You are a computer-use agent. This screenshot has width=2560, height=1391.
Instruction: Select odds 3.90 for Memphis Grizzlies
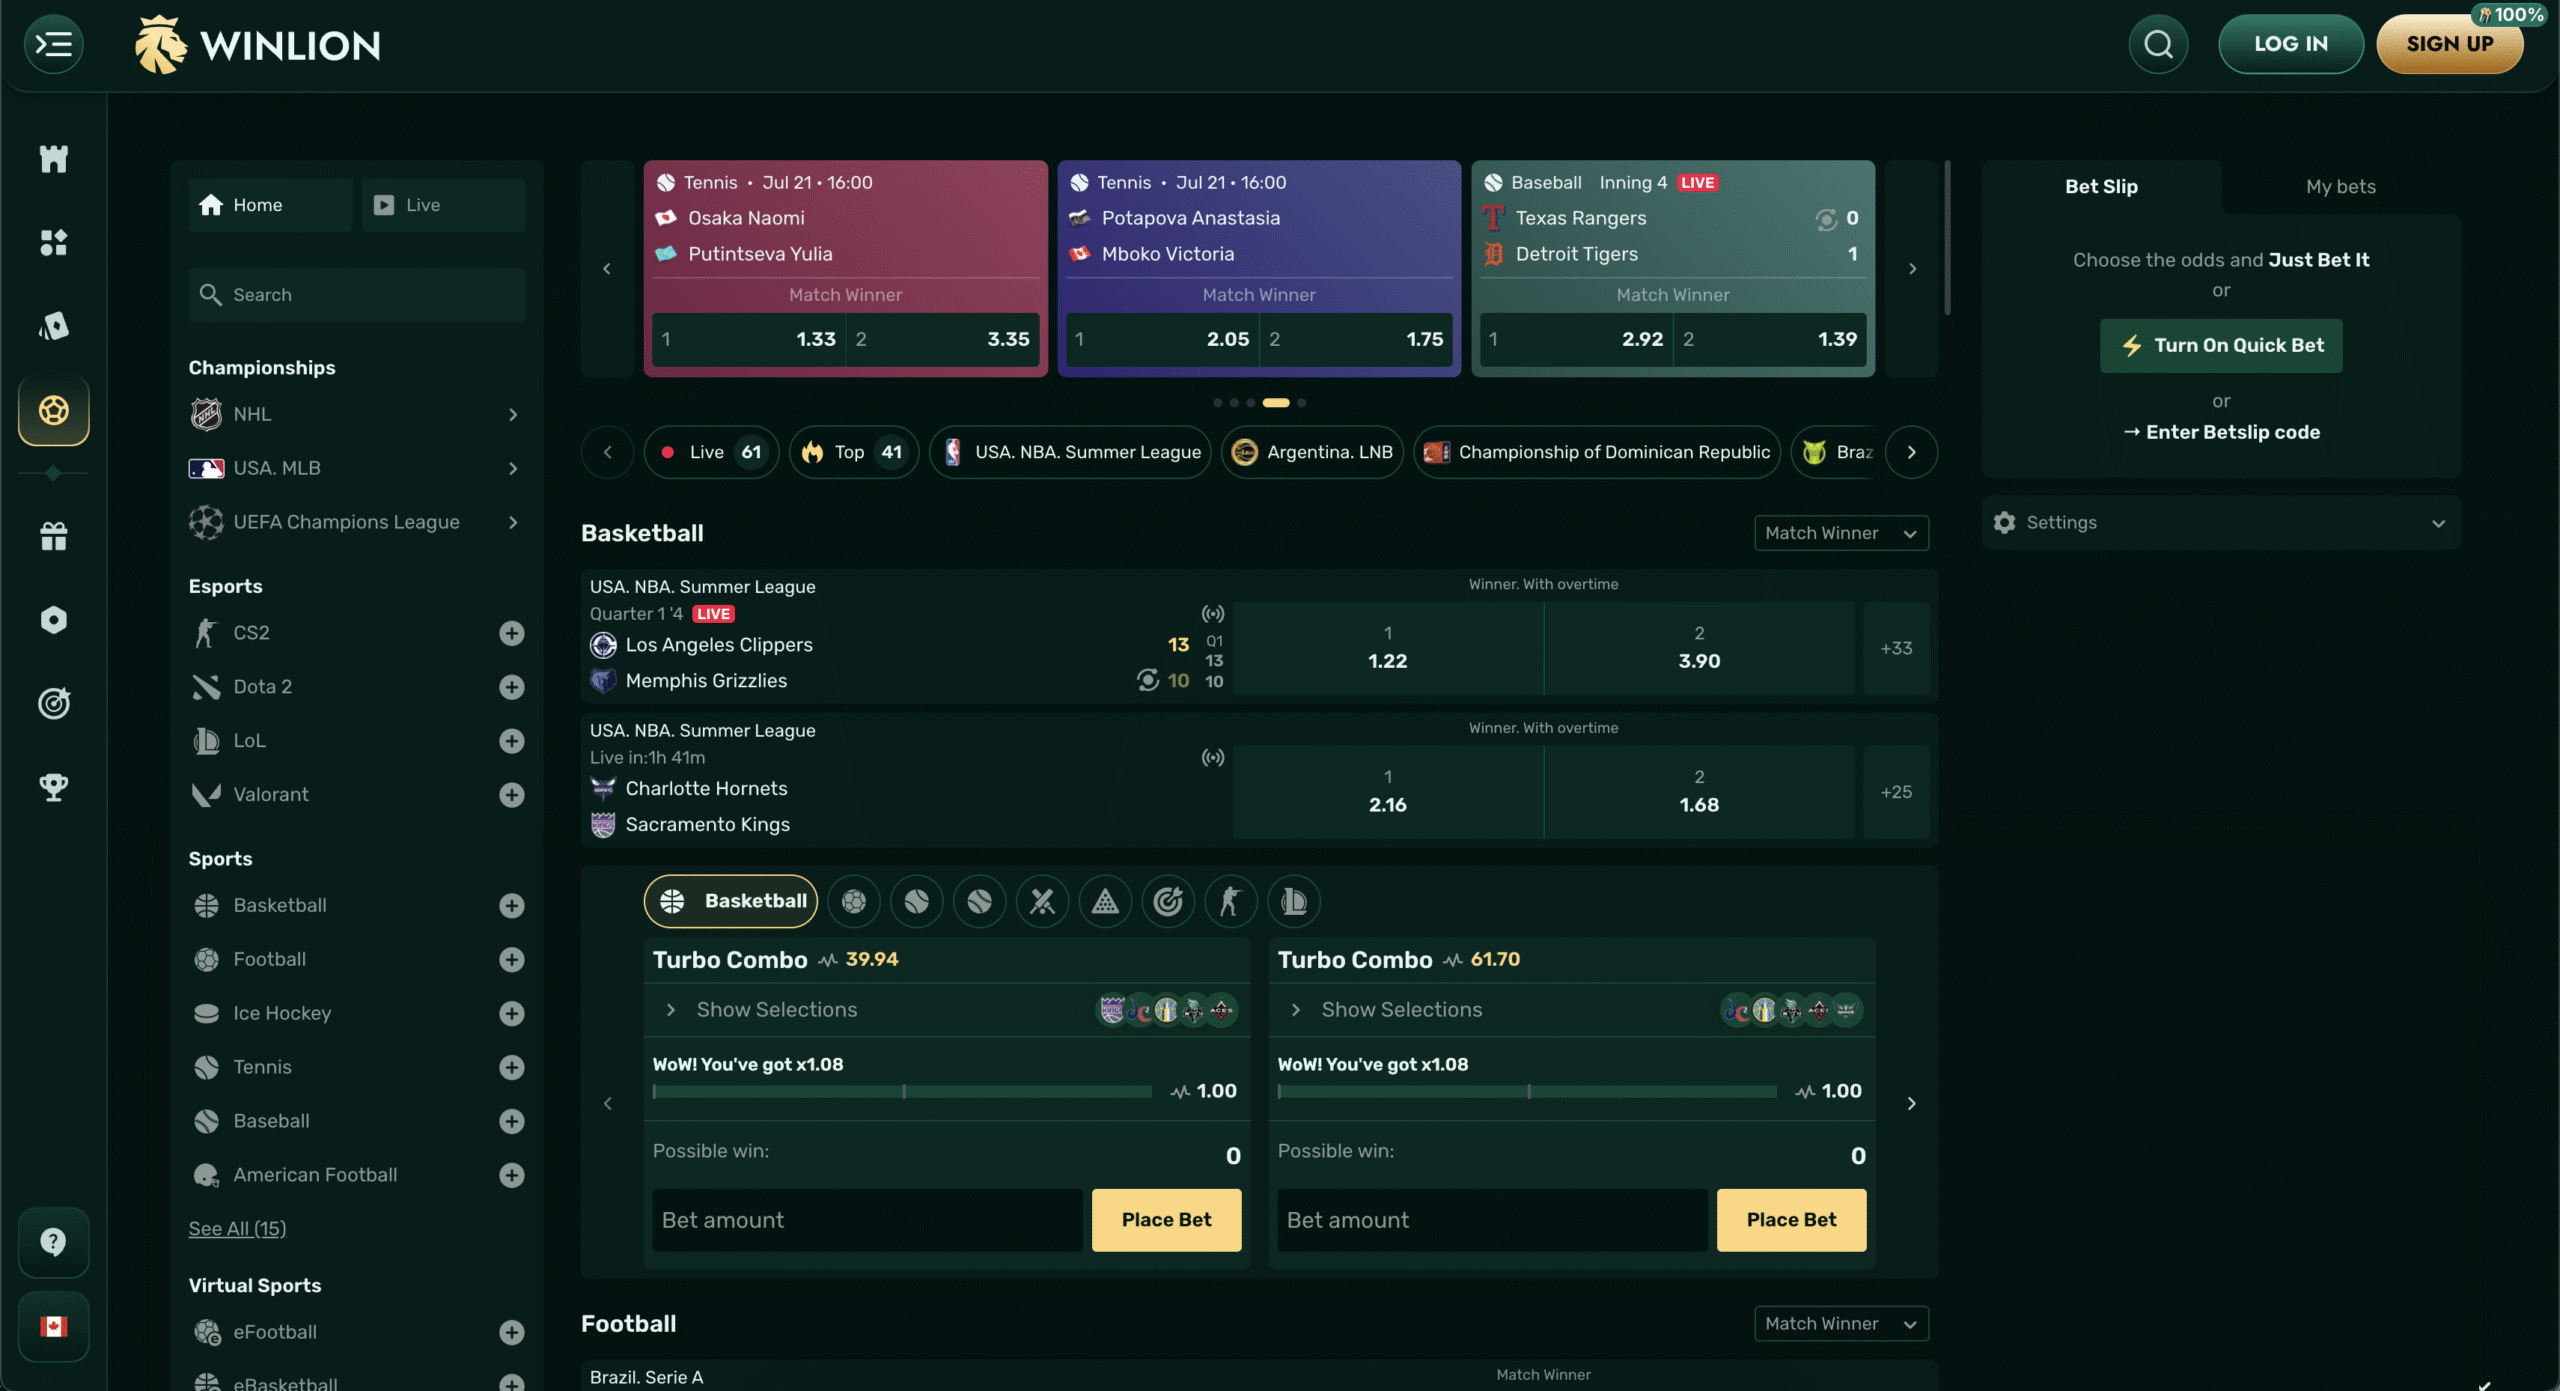click(1699, 648)
